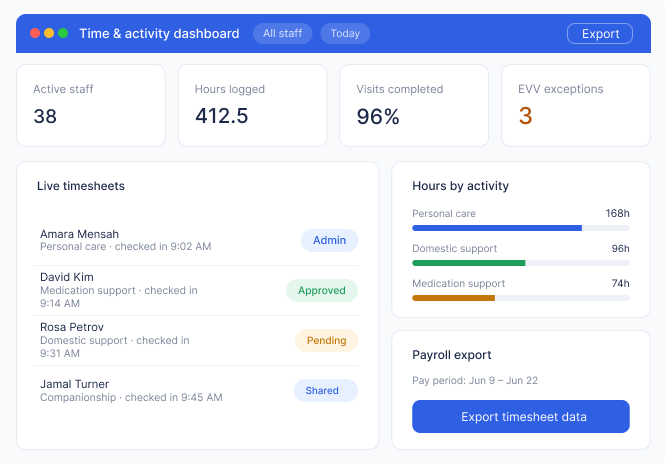Click the Personal care progress bar
665x464 pixels.
pyautogui.click(x=521, y=228)
